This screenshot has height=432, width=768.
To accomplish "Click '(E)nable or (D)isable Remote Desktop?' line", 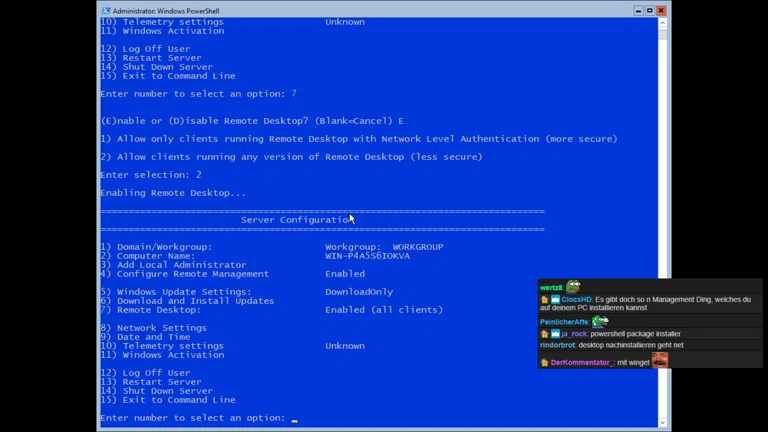I will 252,121.
